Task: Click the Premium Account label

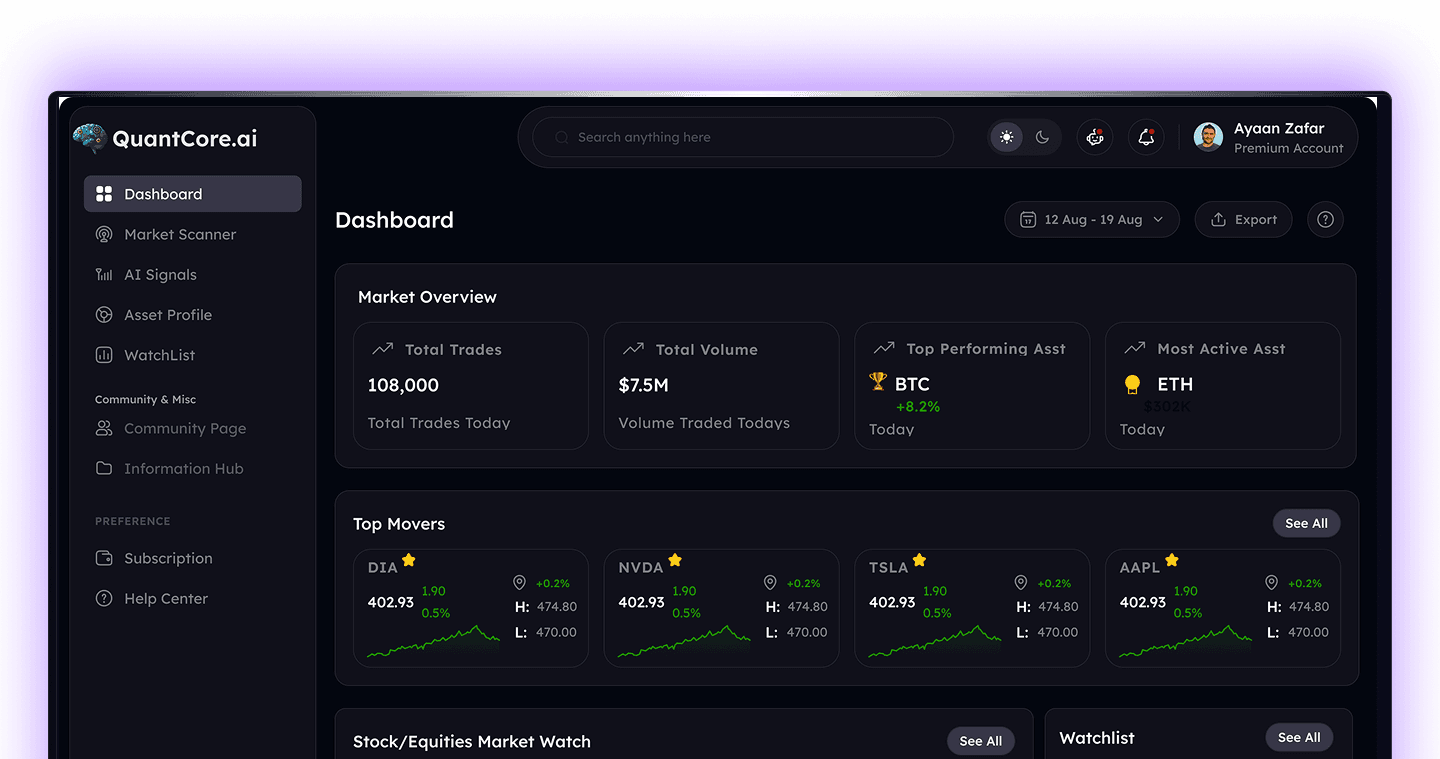Action: (x=1289, y=148)
